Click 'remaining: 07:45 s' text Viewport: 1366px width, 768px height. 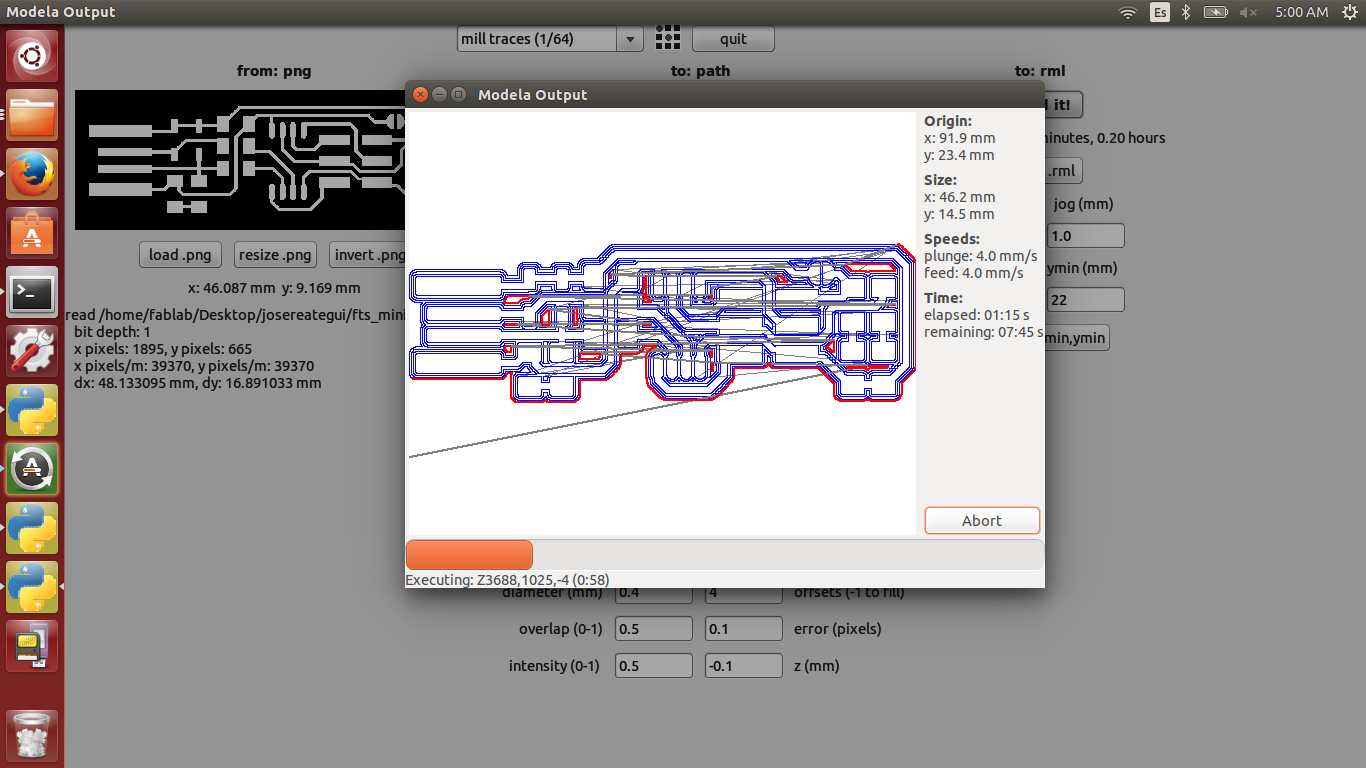tap(983, 332)
